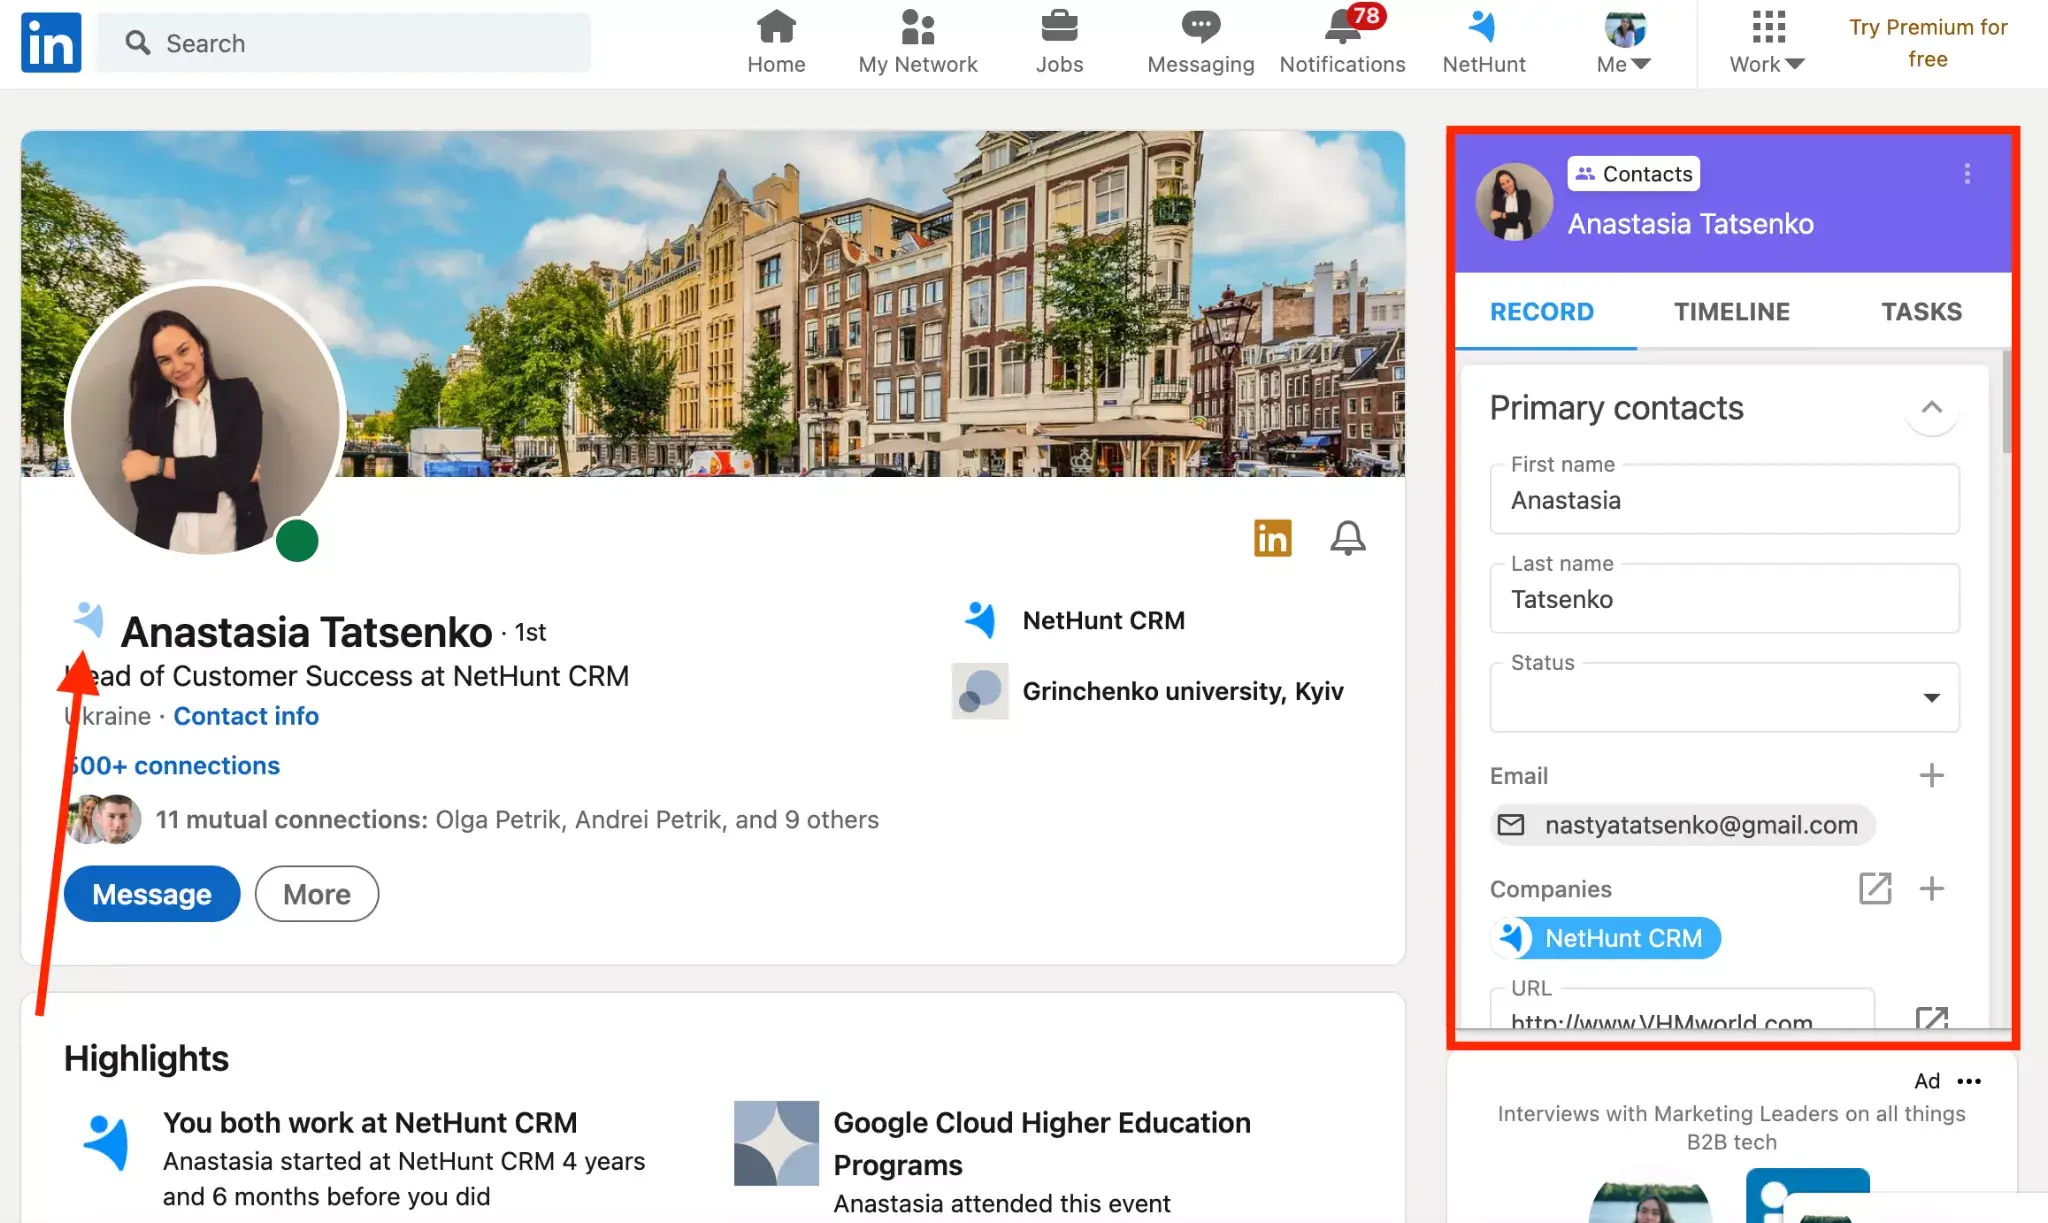Go to My Network
2048x1223 pixels.
pos(917,43)
